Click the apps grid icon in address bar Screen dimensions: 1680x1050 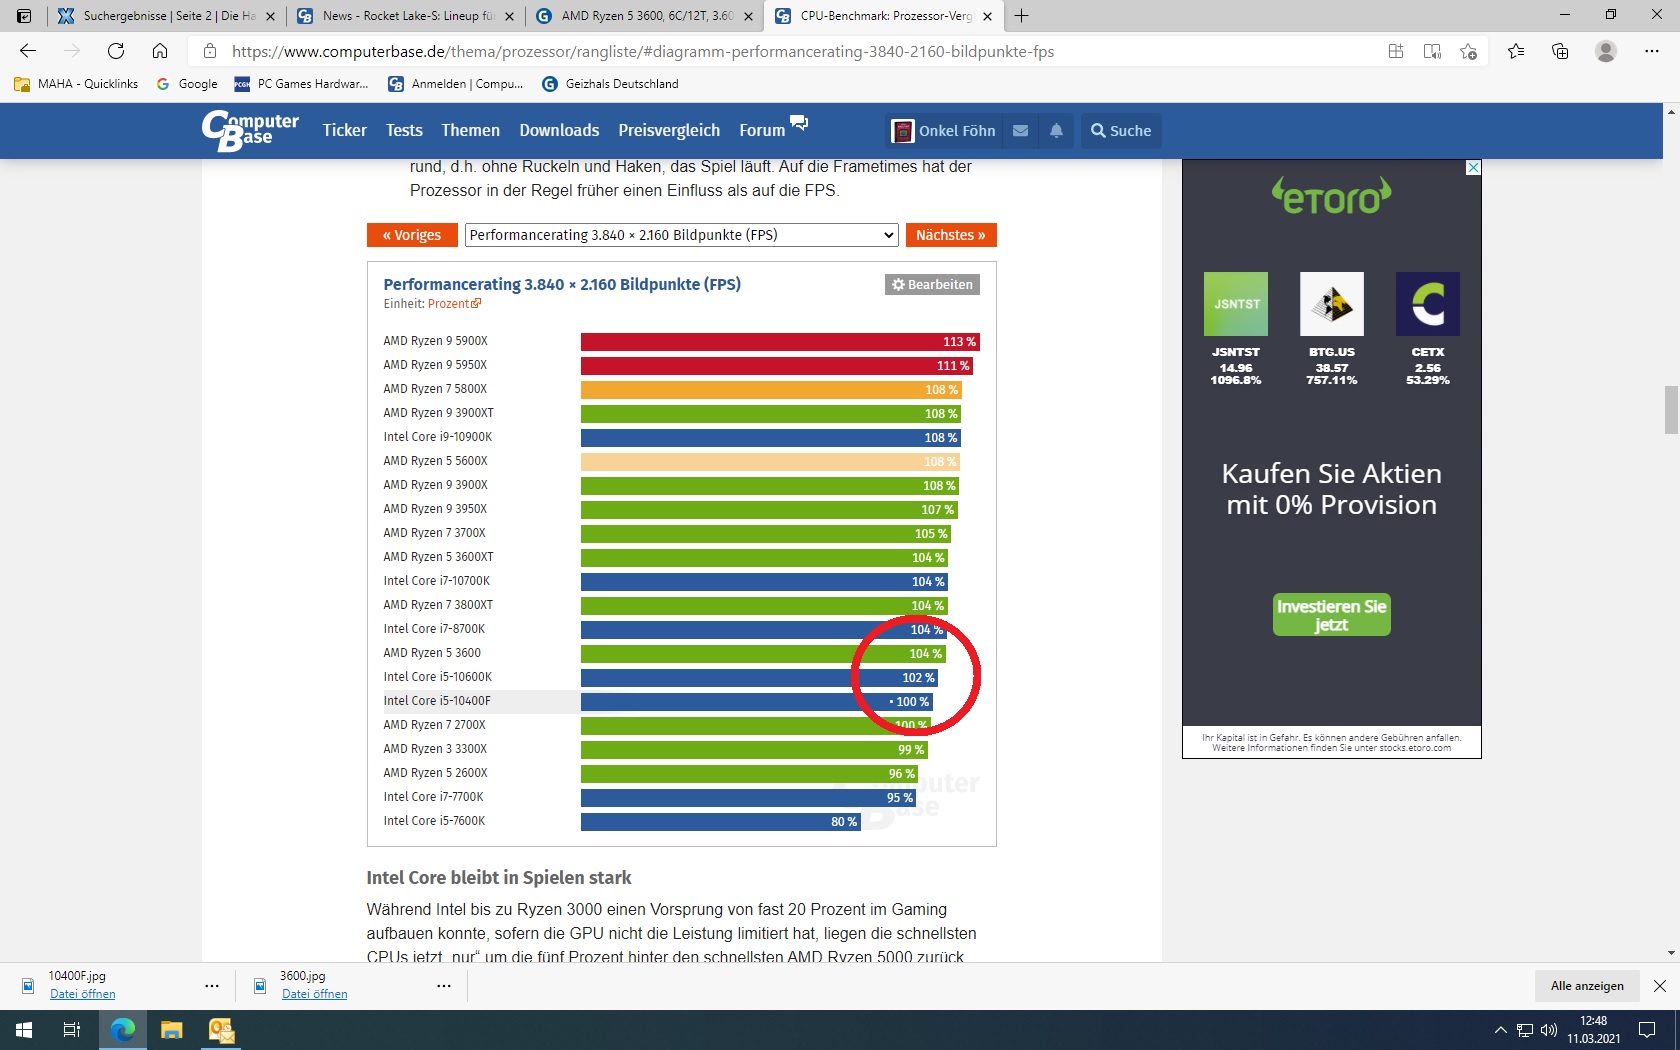1396,51
